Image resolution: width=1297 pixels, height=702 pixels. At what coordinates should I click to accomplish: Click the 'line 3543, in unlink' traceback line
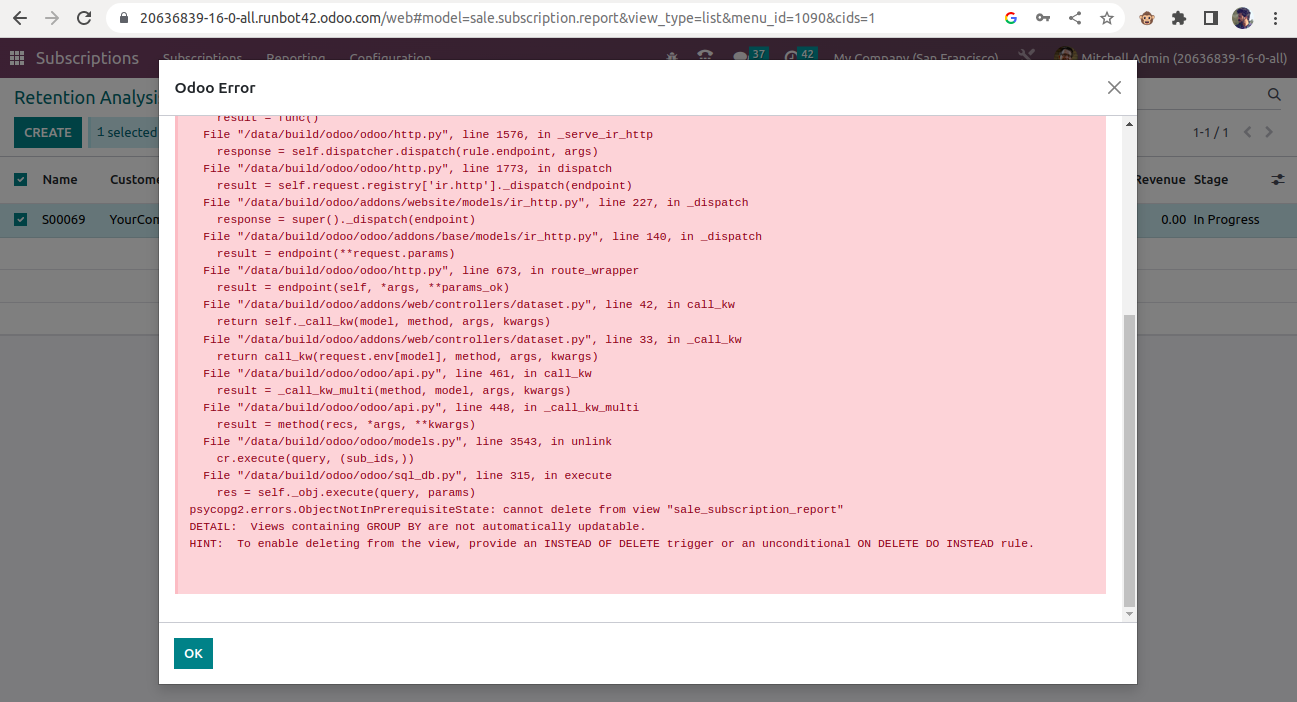(x=407, y=442)
